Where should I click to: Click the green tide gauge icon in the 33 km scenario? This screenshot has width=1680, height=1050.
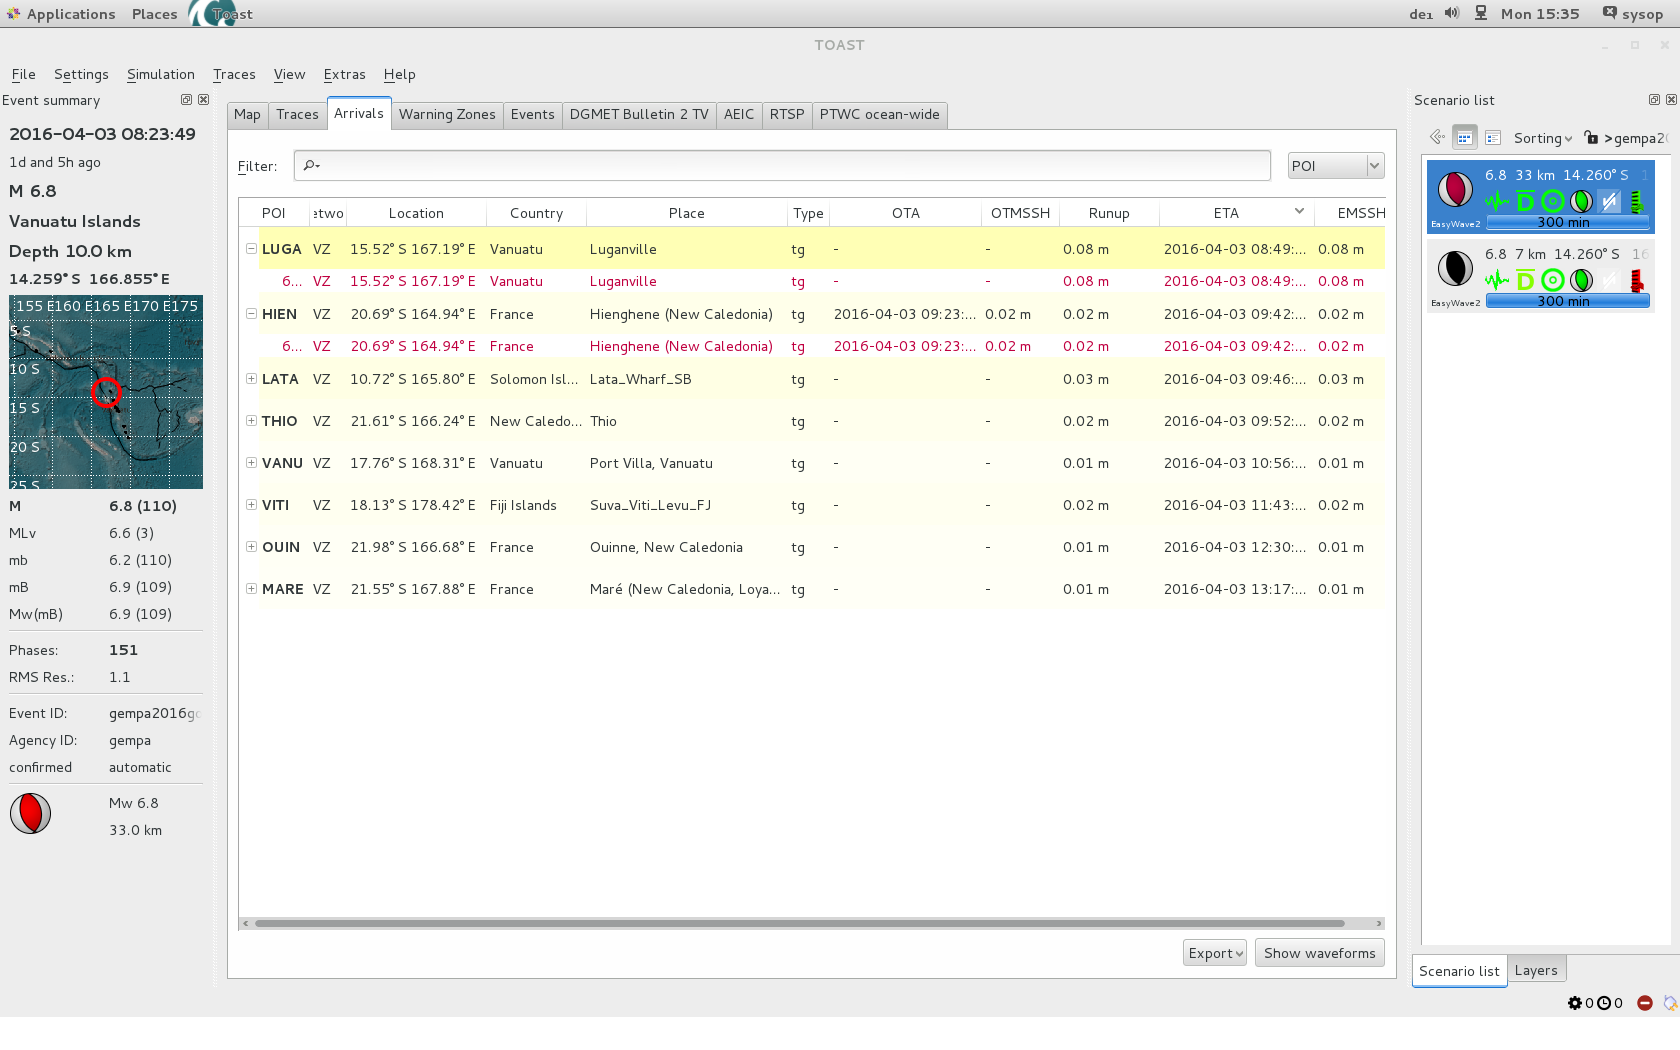click(x=1637, y=201)
